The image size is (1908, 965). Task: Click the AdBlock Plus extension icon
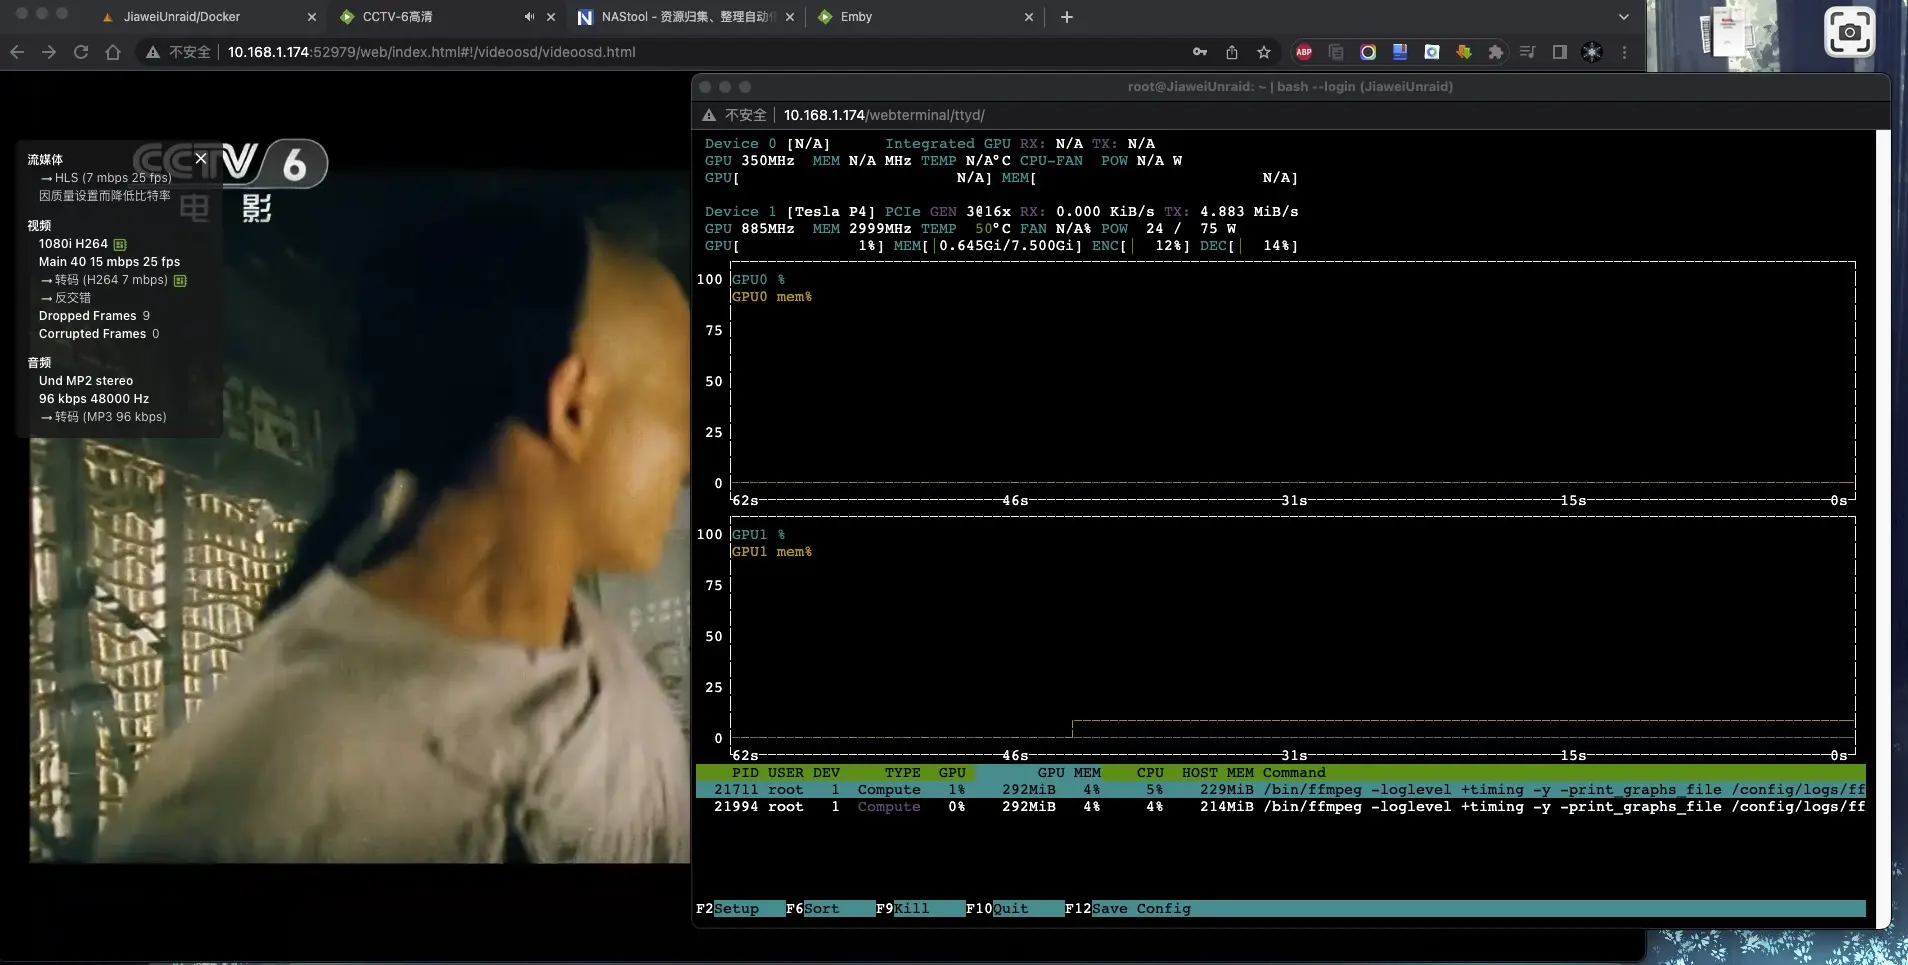pos(1304,52)
